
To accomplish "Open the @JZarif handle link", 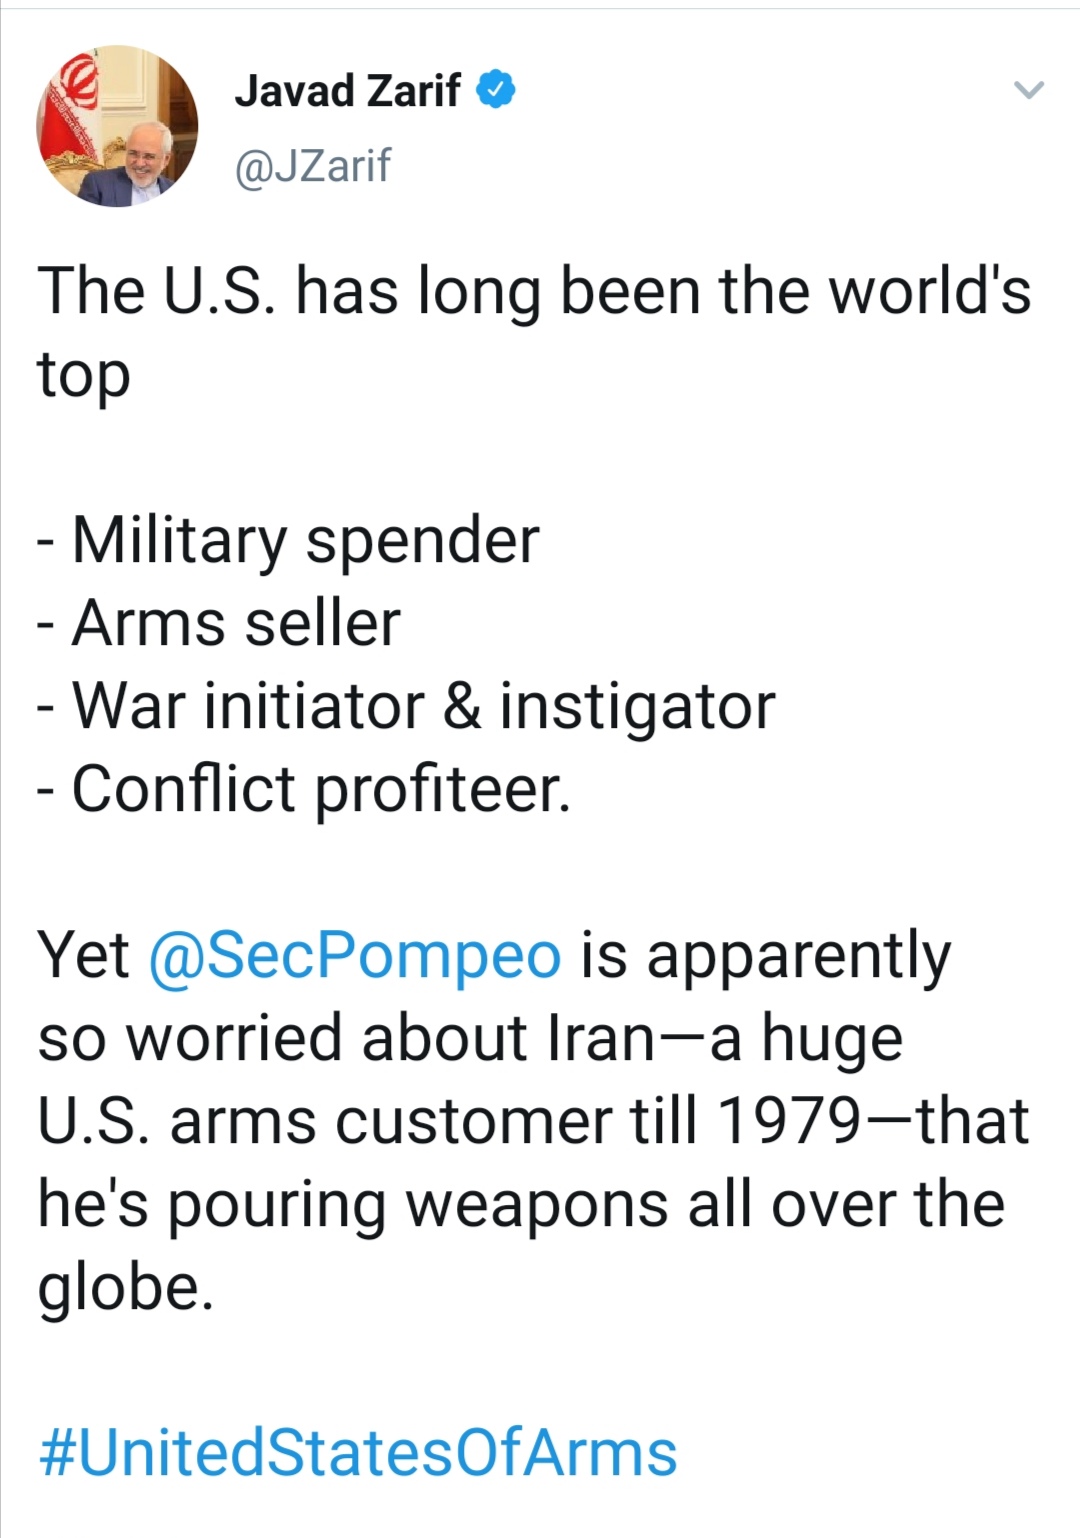I will 312,165.
